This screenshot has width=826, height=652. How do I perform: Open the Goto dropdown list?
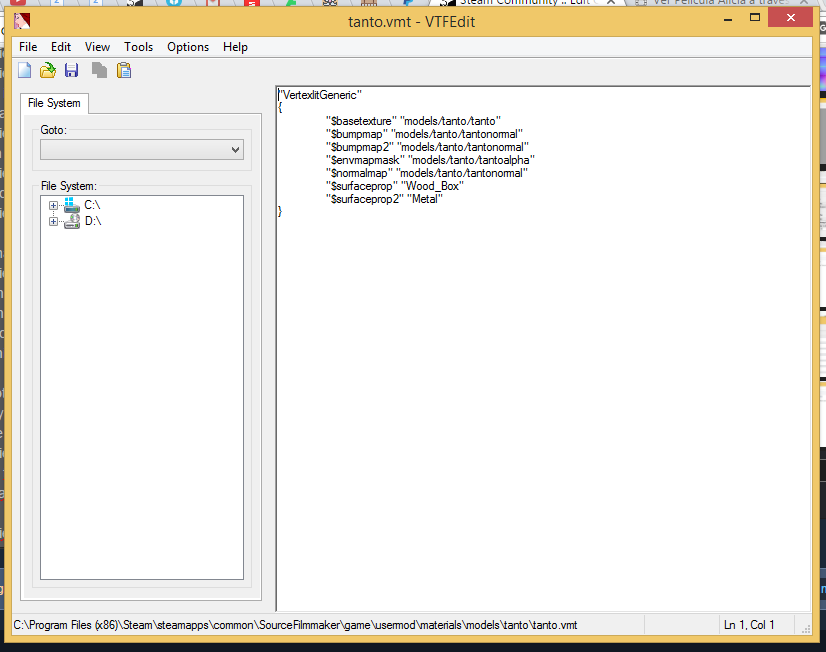point(142,150)
